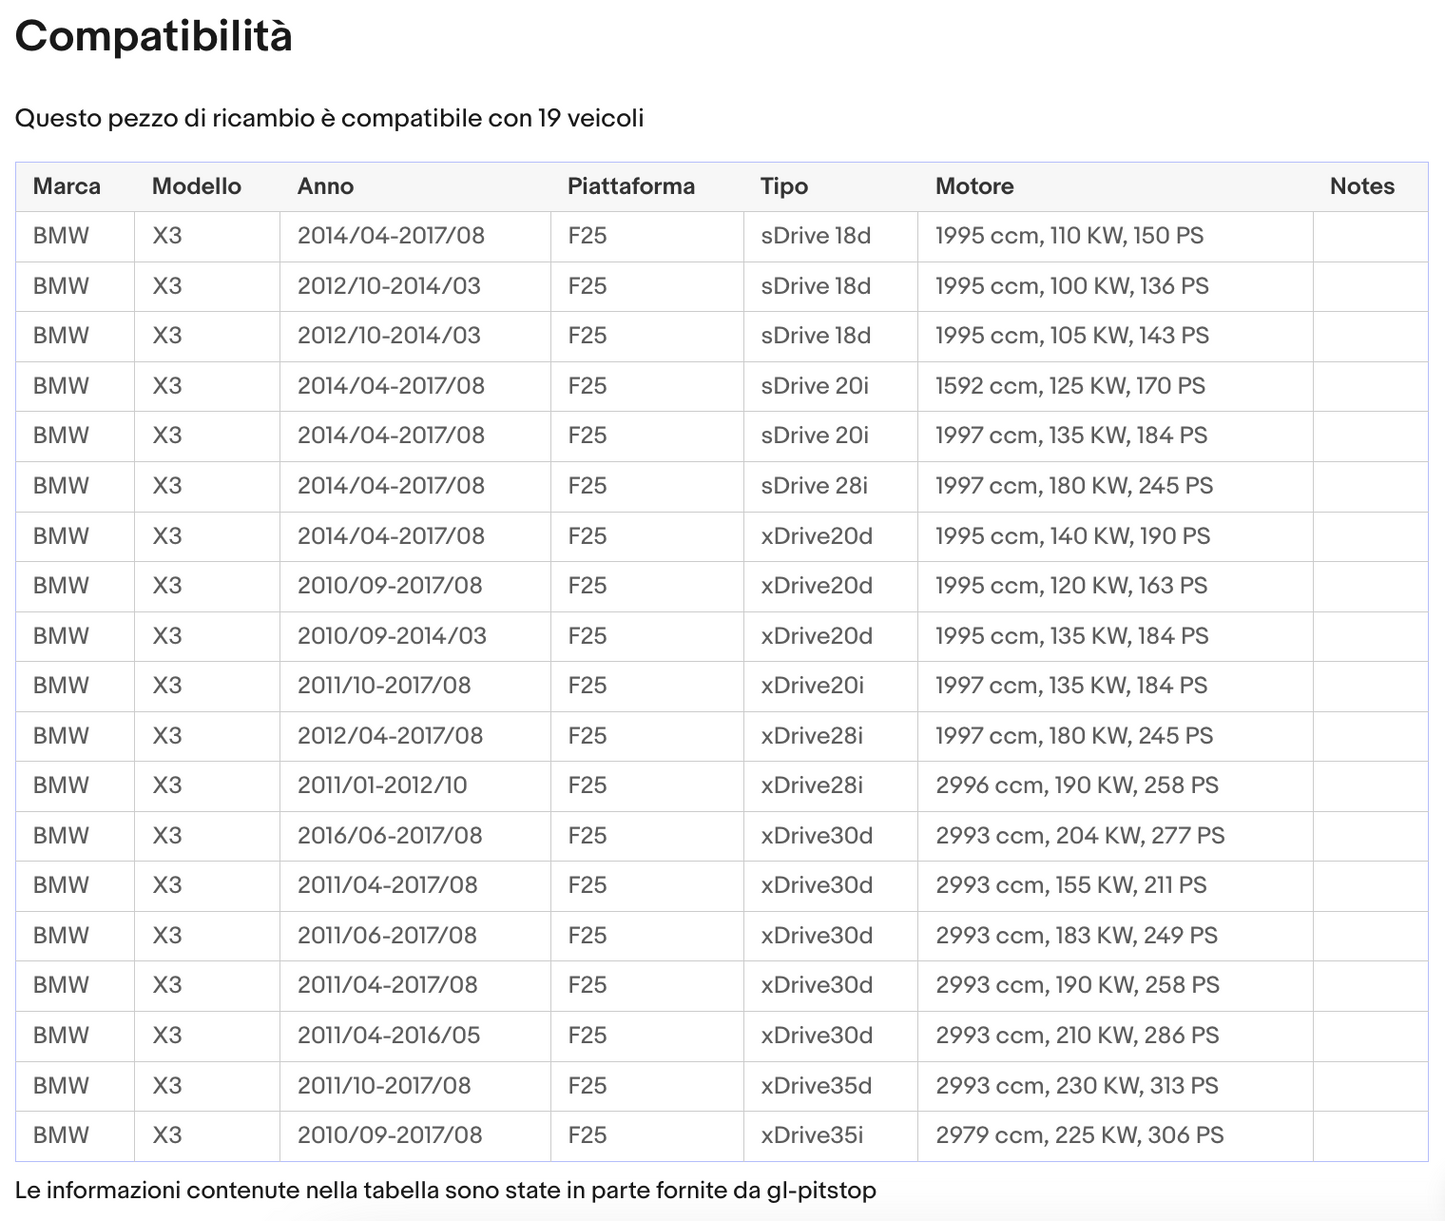This screenshot has height=1221, width=1445.
Task: Click the 2996 ccm, 190 KW engine cell
Action: click(1076, 785)
